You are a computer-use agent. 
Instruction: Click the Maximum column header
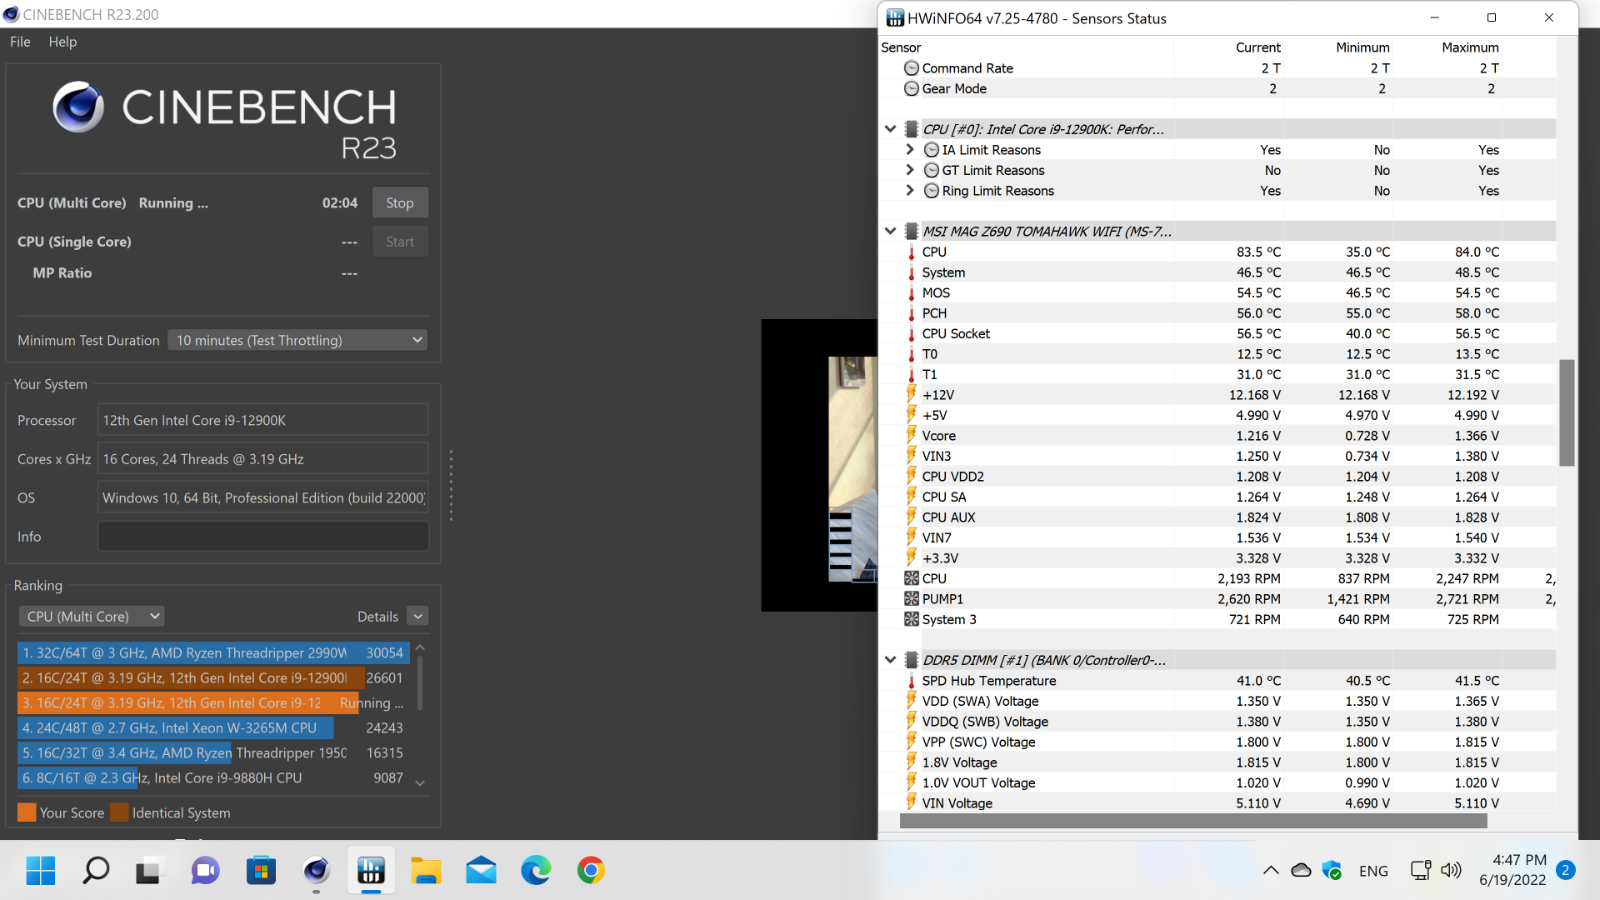click(1470, 48)
